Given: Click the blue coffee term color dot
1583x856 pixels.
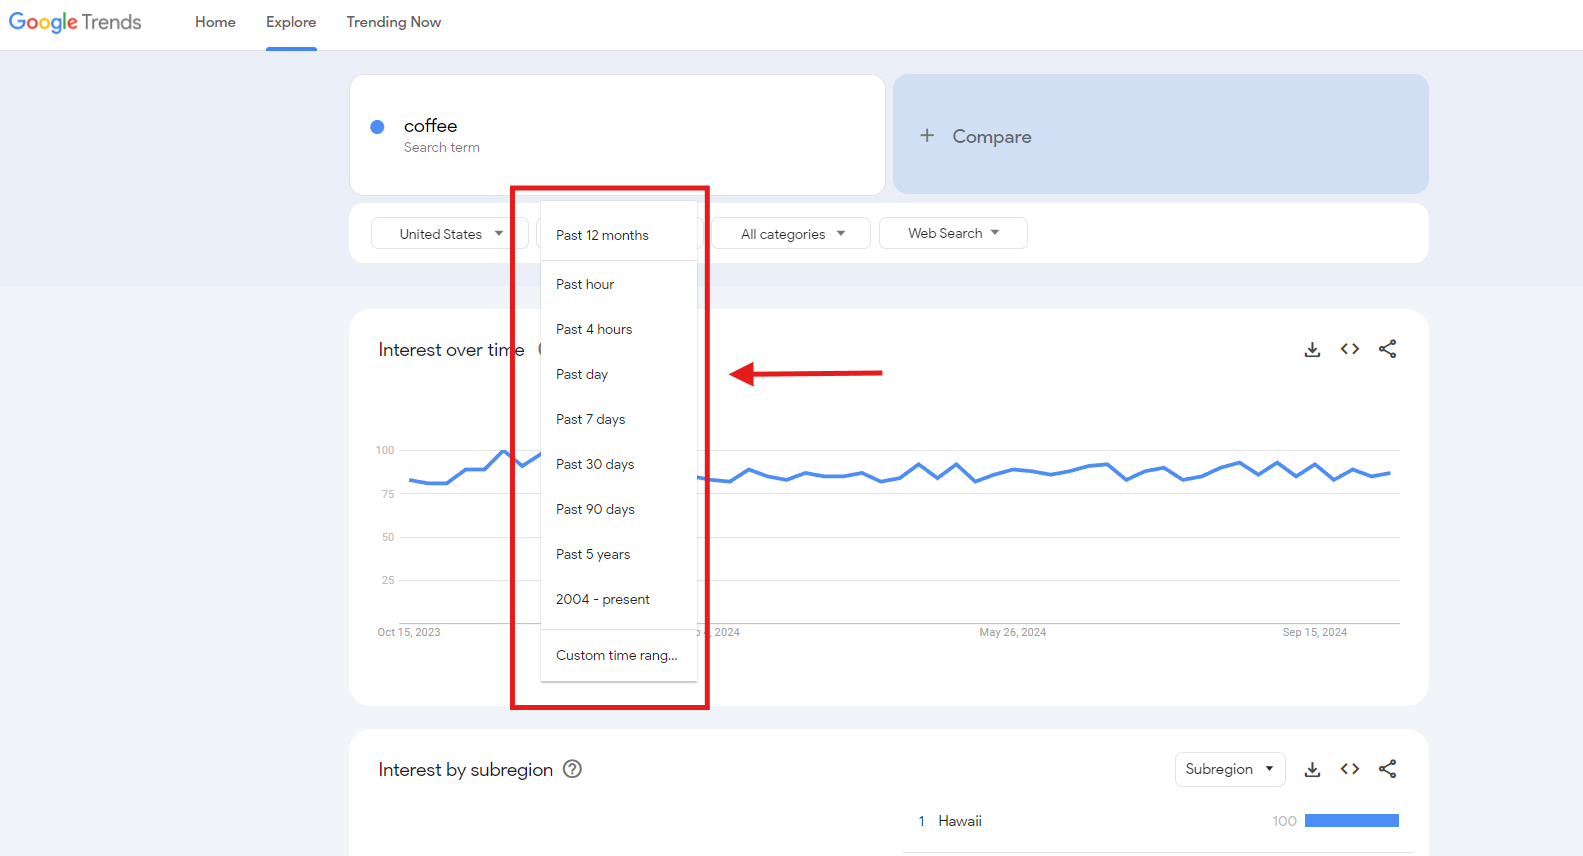Looking at the screenshot, I should click(x=377, y=127).
